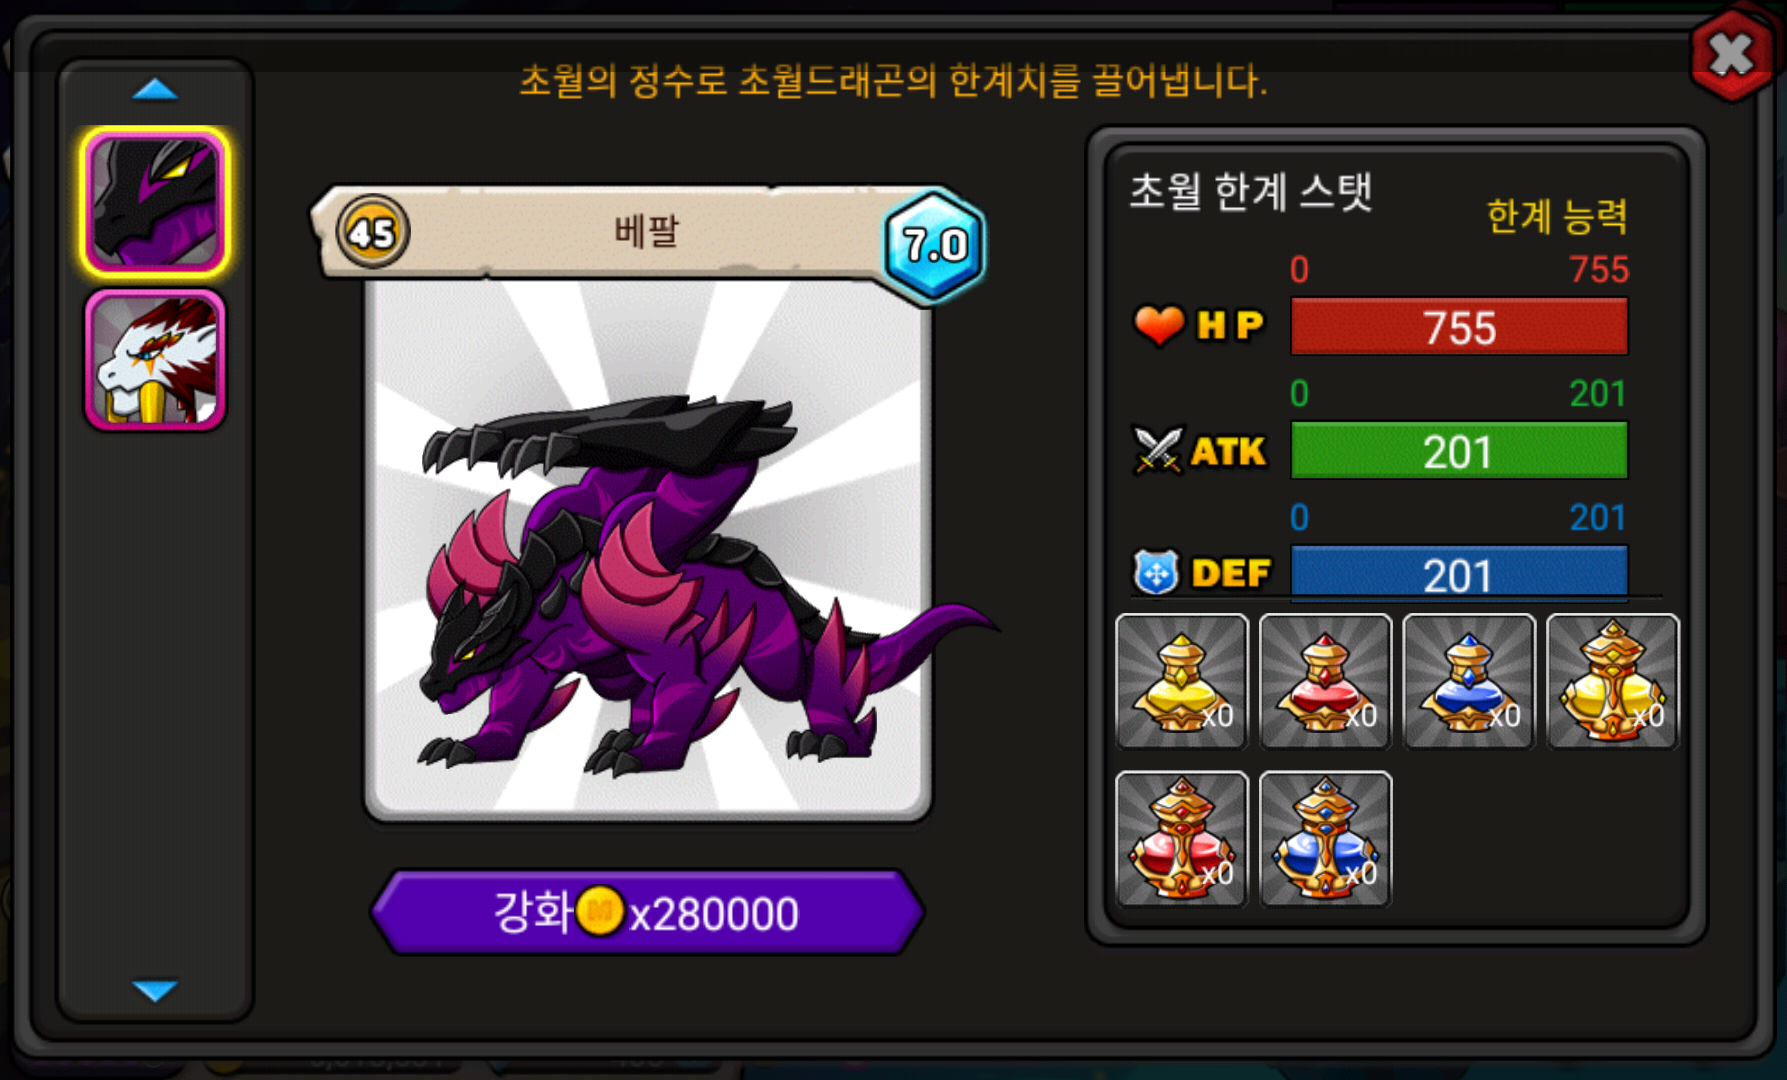This screenshot has width=1787, height=1080.
Task: Click the 강화 x280000 enhance button
Action: (647, 912)
